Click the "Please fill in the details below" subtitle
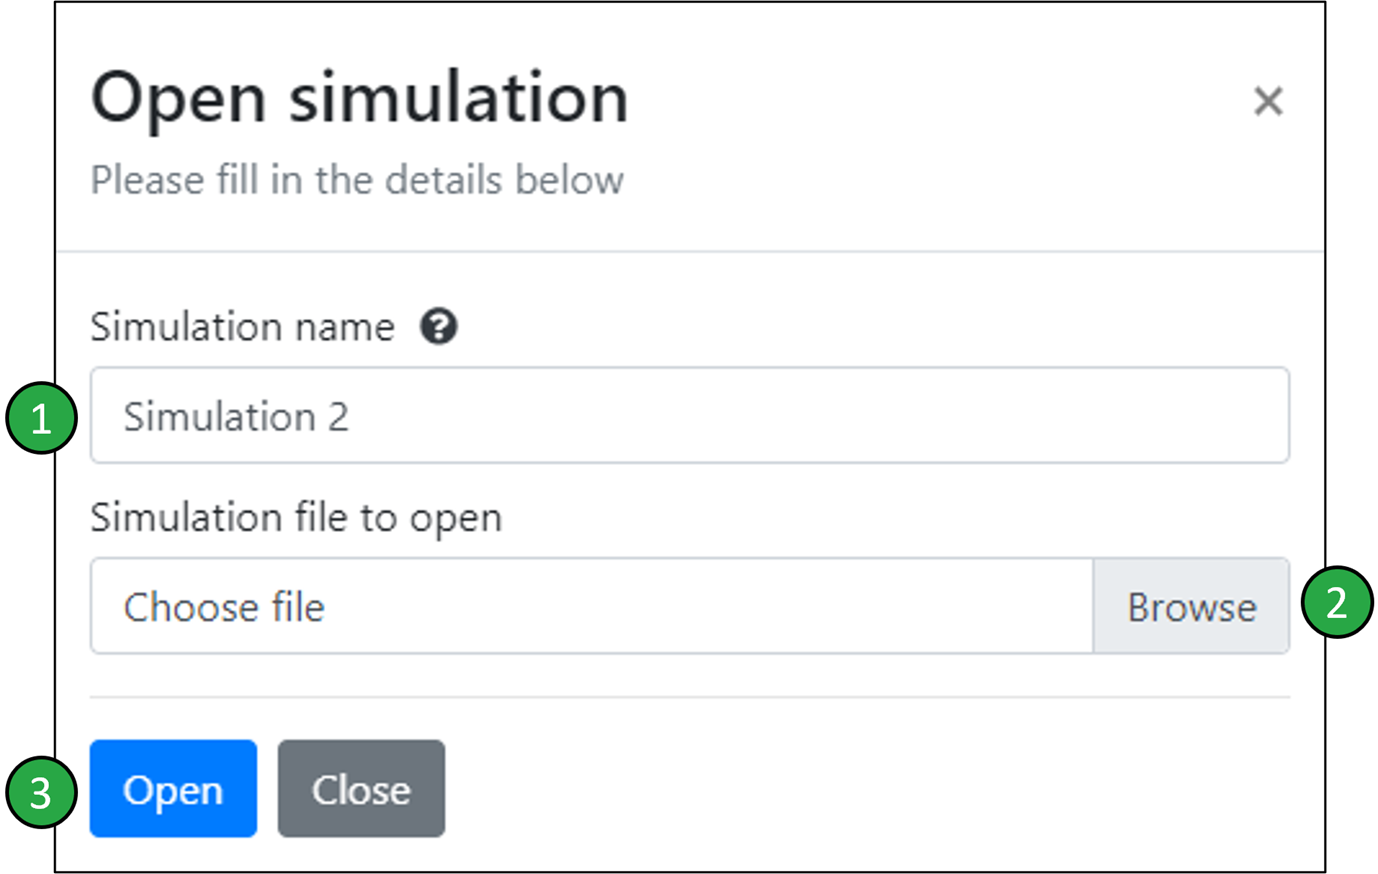Viewport: 1378px width, 874px height. point(357,180)
